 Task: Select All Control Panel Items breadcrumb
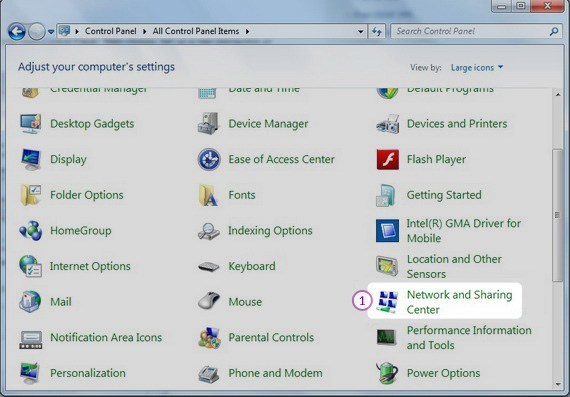click(x=196, y=31)
